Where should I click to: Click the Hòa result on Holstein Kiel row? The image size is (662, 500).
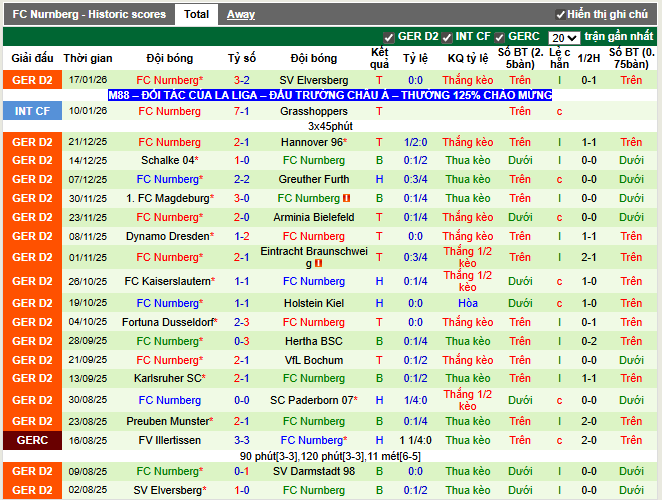468,303
